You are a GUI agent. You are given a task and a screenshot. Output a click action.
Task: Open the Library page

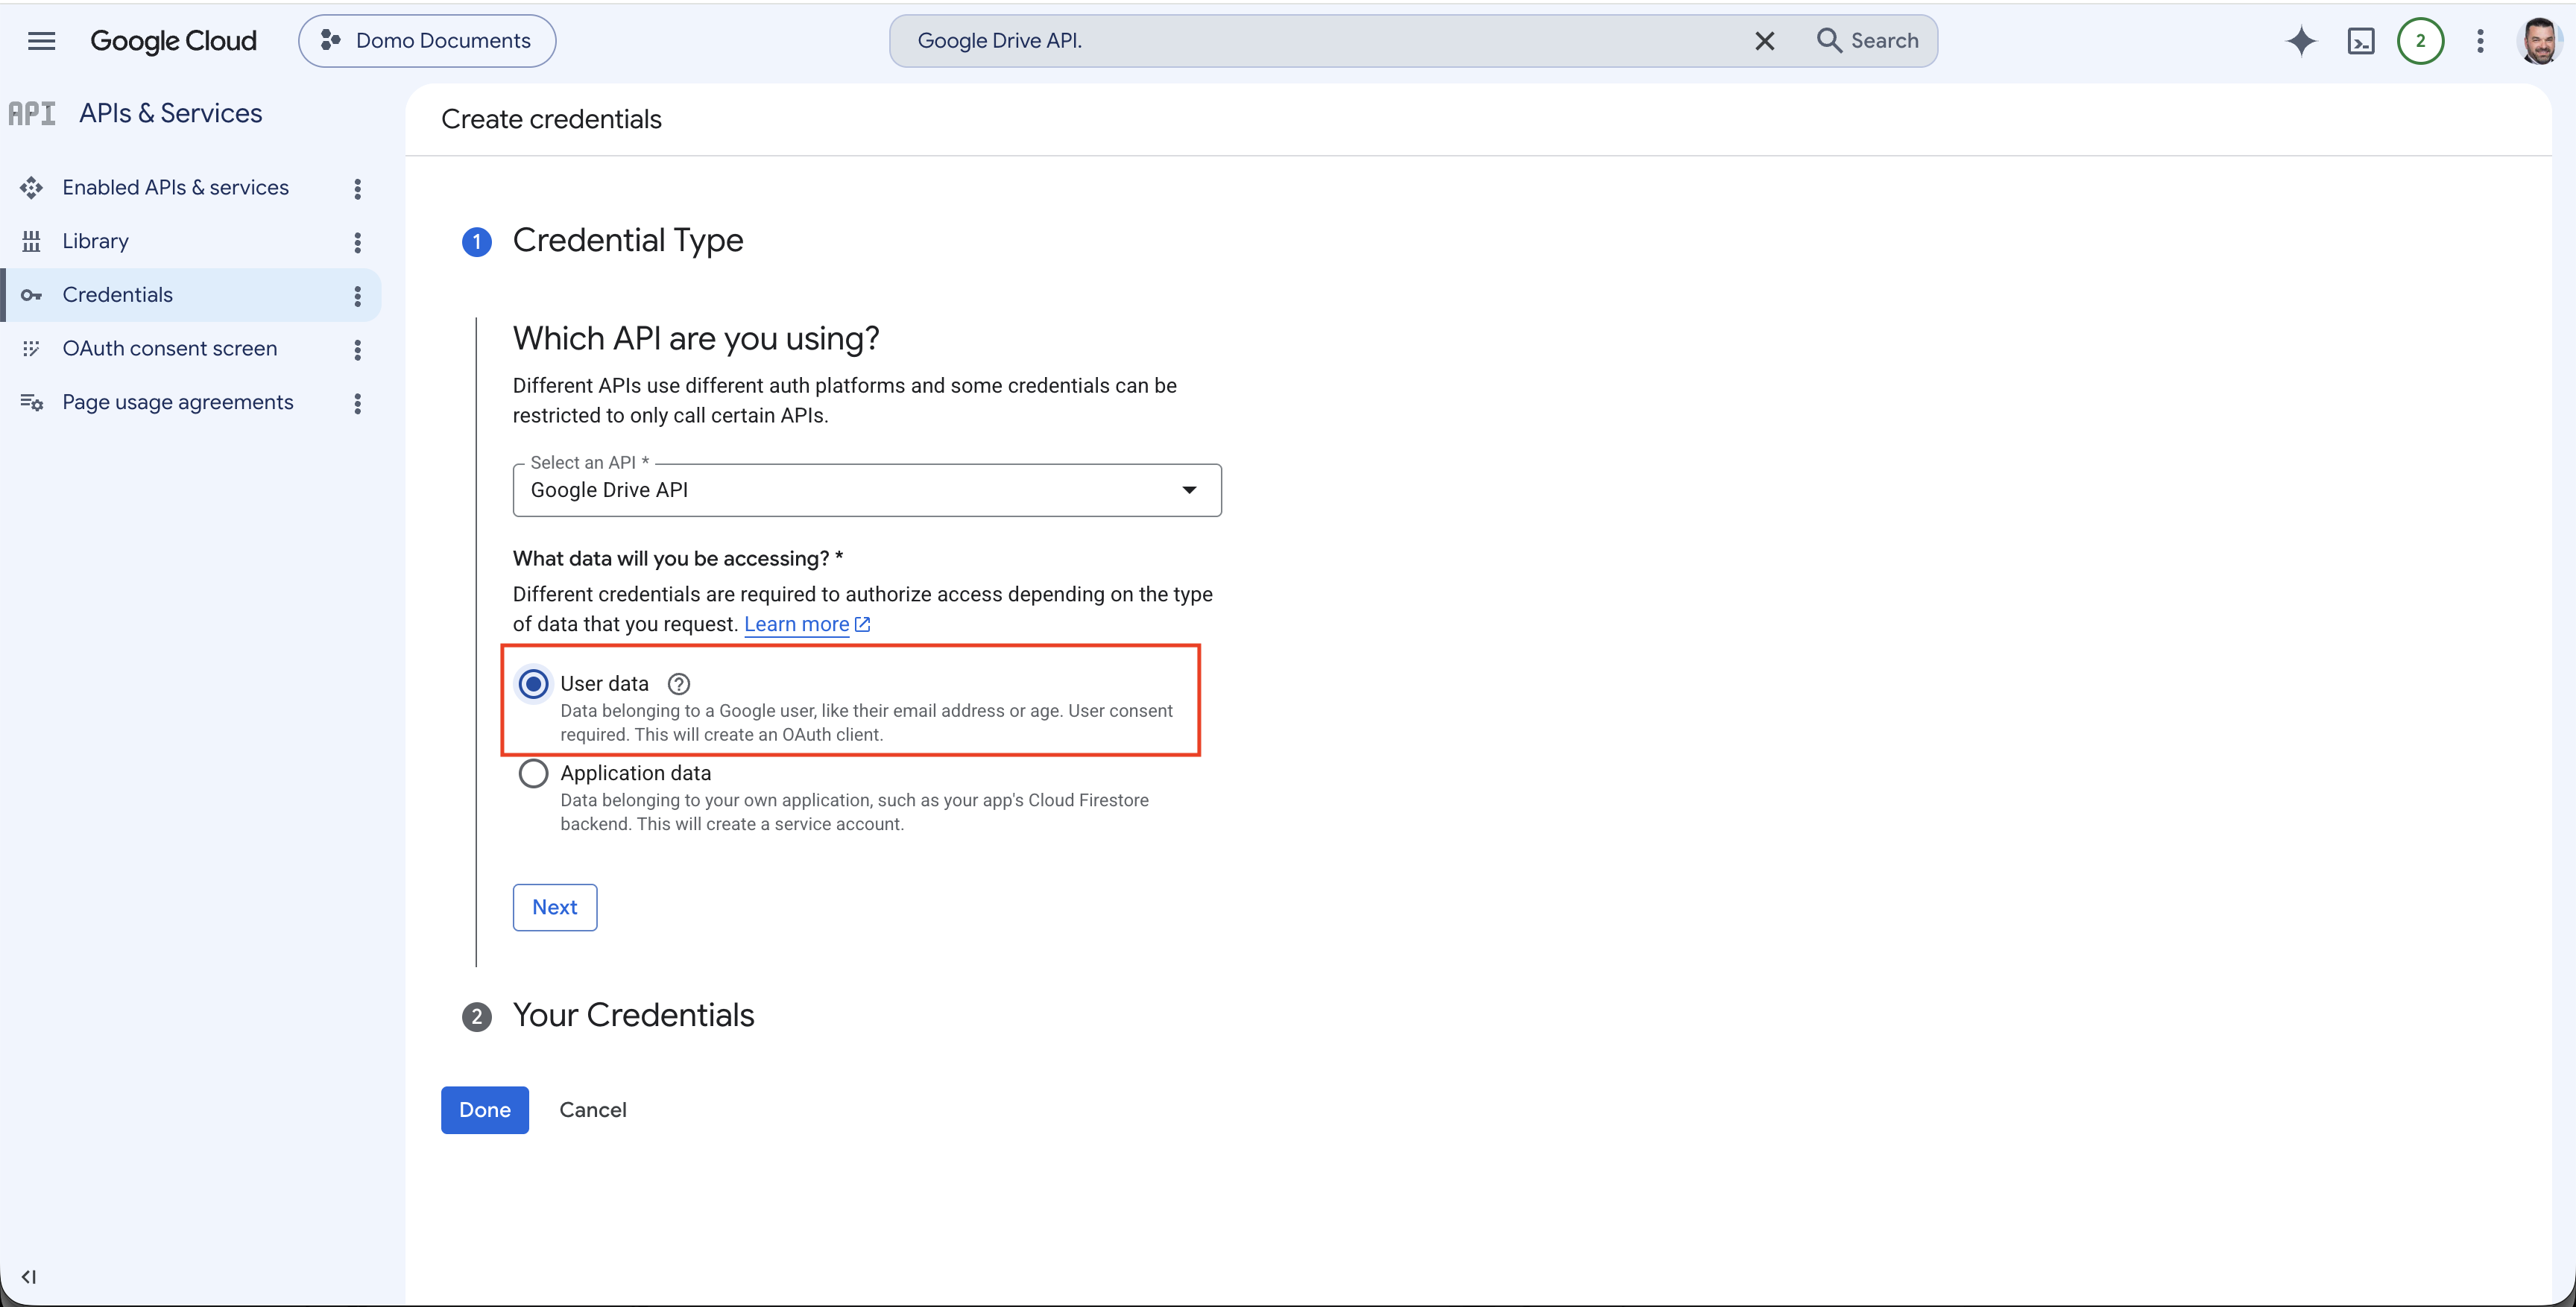point(95,241)
